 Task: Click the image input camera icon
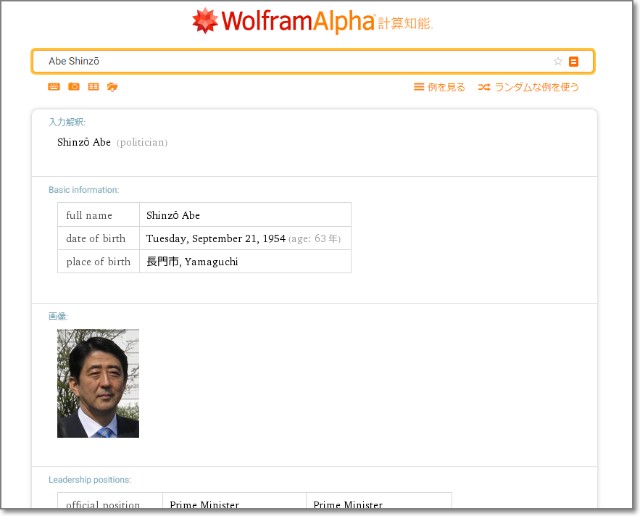tap(74, 87)
